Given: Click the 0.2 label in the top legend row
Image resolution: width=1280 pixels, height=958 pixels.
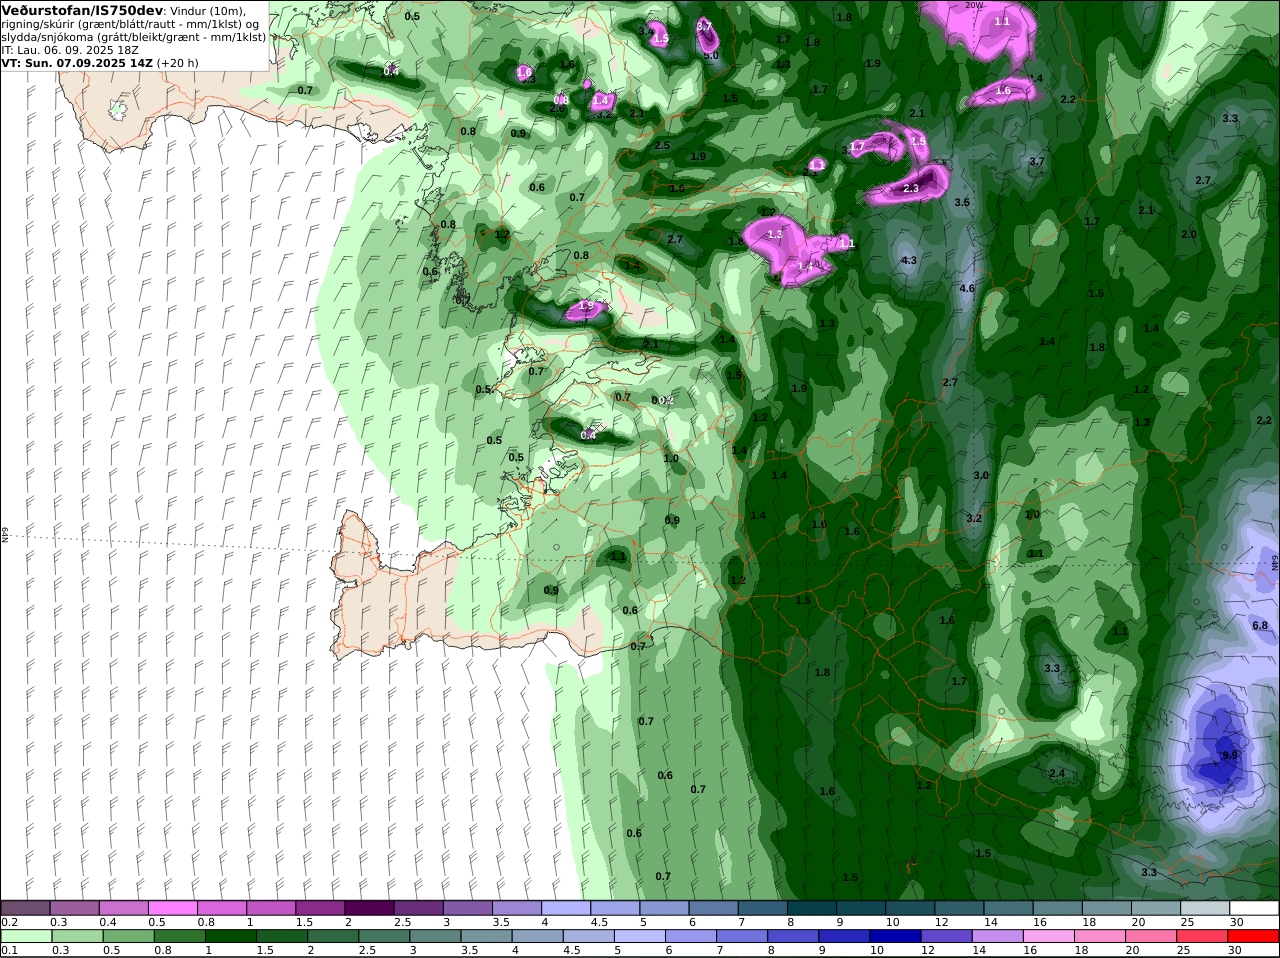Looking at the screenshot, I should pyautogui.click(x=10, y=922).
